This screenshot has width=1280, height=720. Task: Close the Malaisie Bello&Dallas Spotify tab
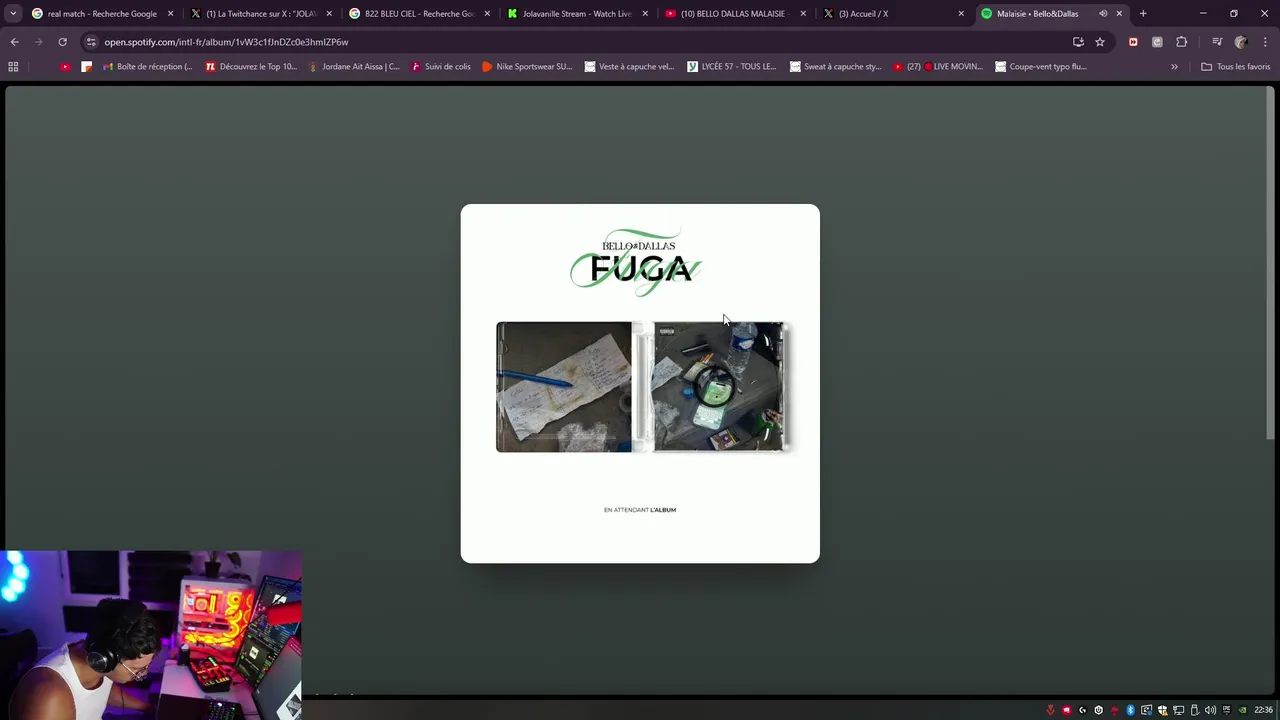[x=1119, y=14]
